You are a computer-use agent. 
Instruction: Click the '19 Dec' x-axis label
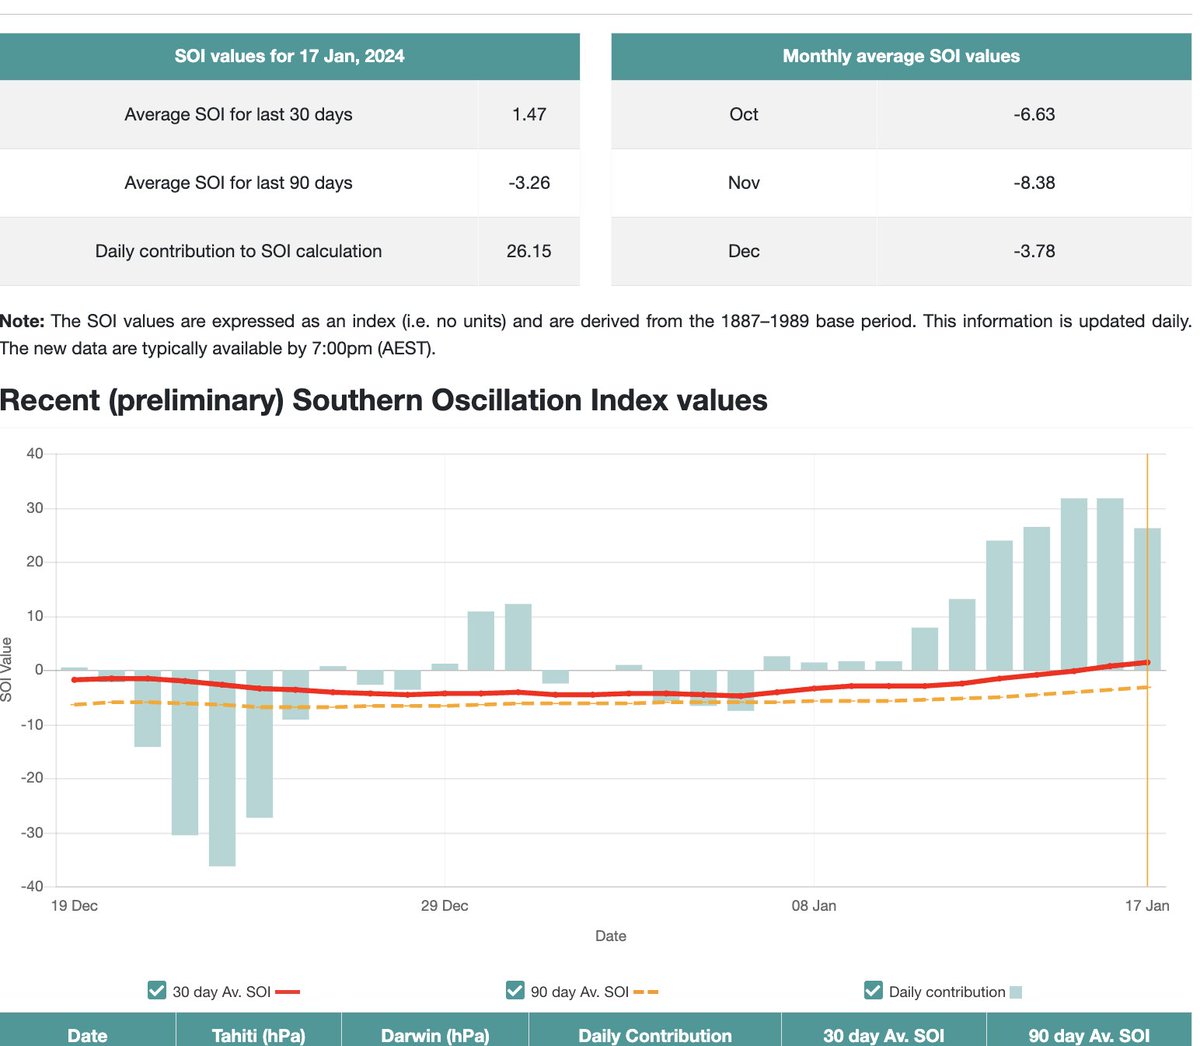point(74,906)
